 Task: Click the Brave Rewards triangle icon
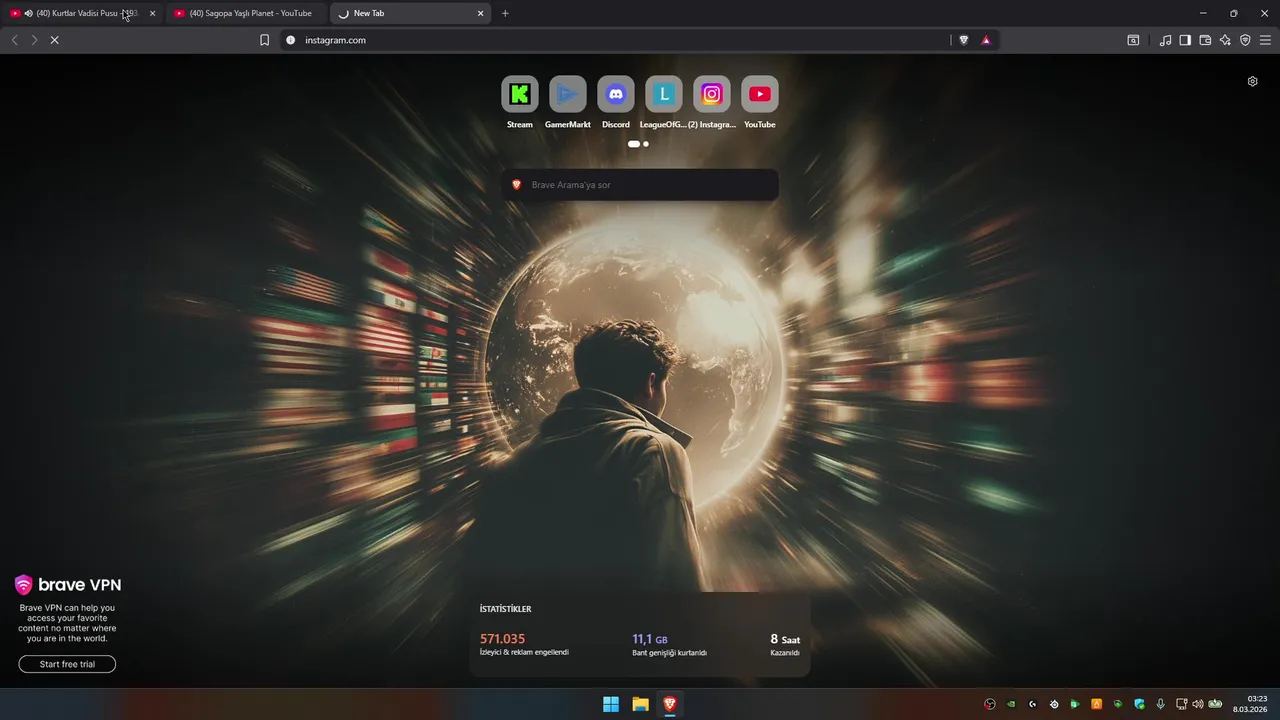(986, 40)
